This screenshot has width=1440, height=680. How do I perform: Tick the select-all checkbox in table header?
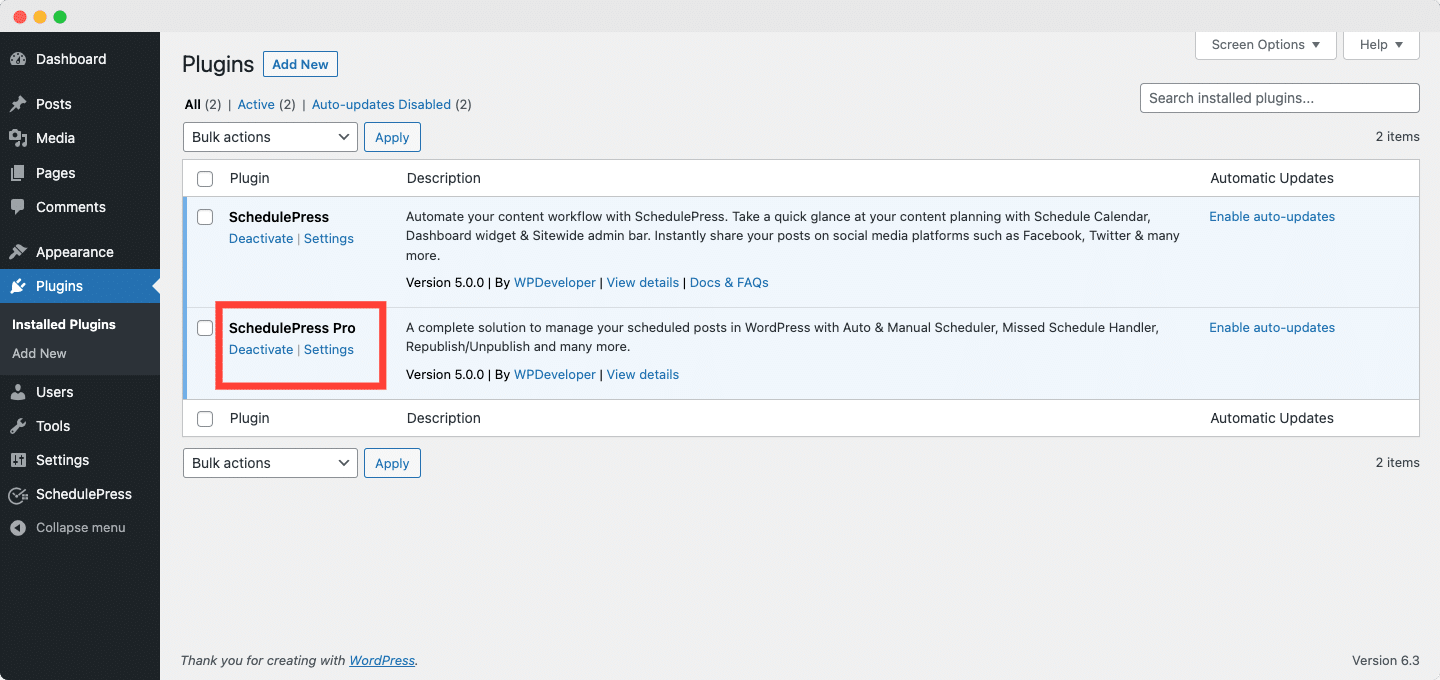[x=205, y=179]
